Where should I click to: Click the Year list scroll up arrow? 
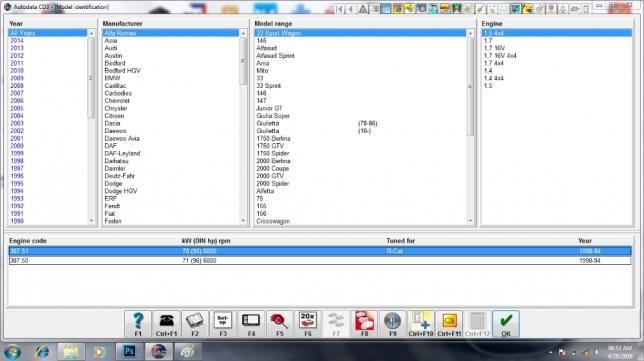91,33
